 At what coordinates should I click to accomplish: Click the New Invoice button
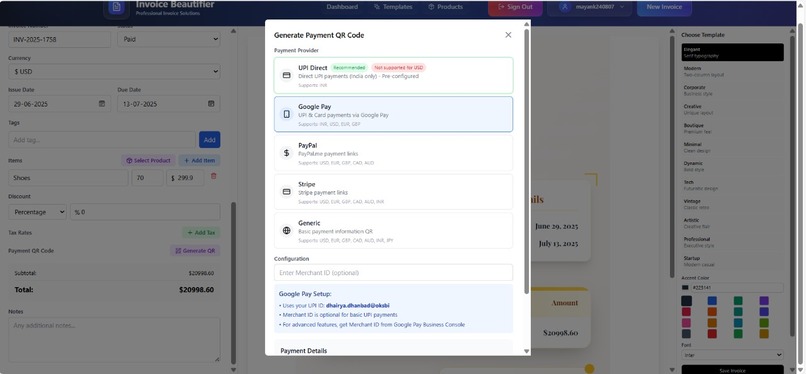[664, 7]
